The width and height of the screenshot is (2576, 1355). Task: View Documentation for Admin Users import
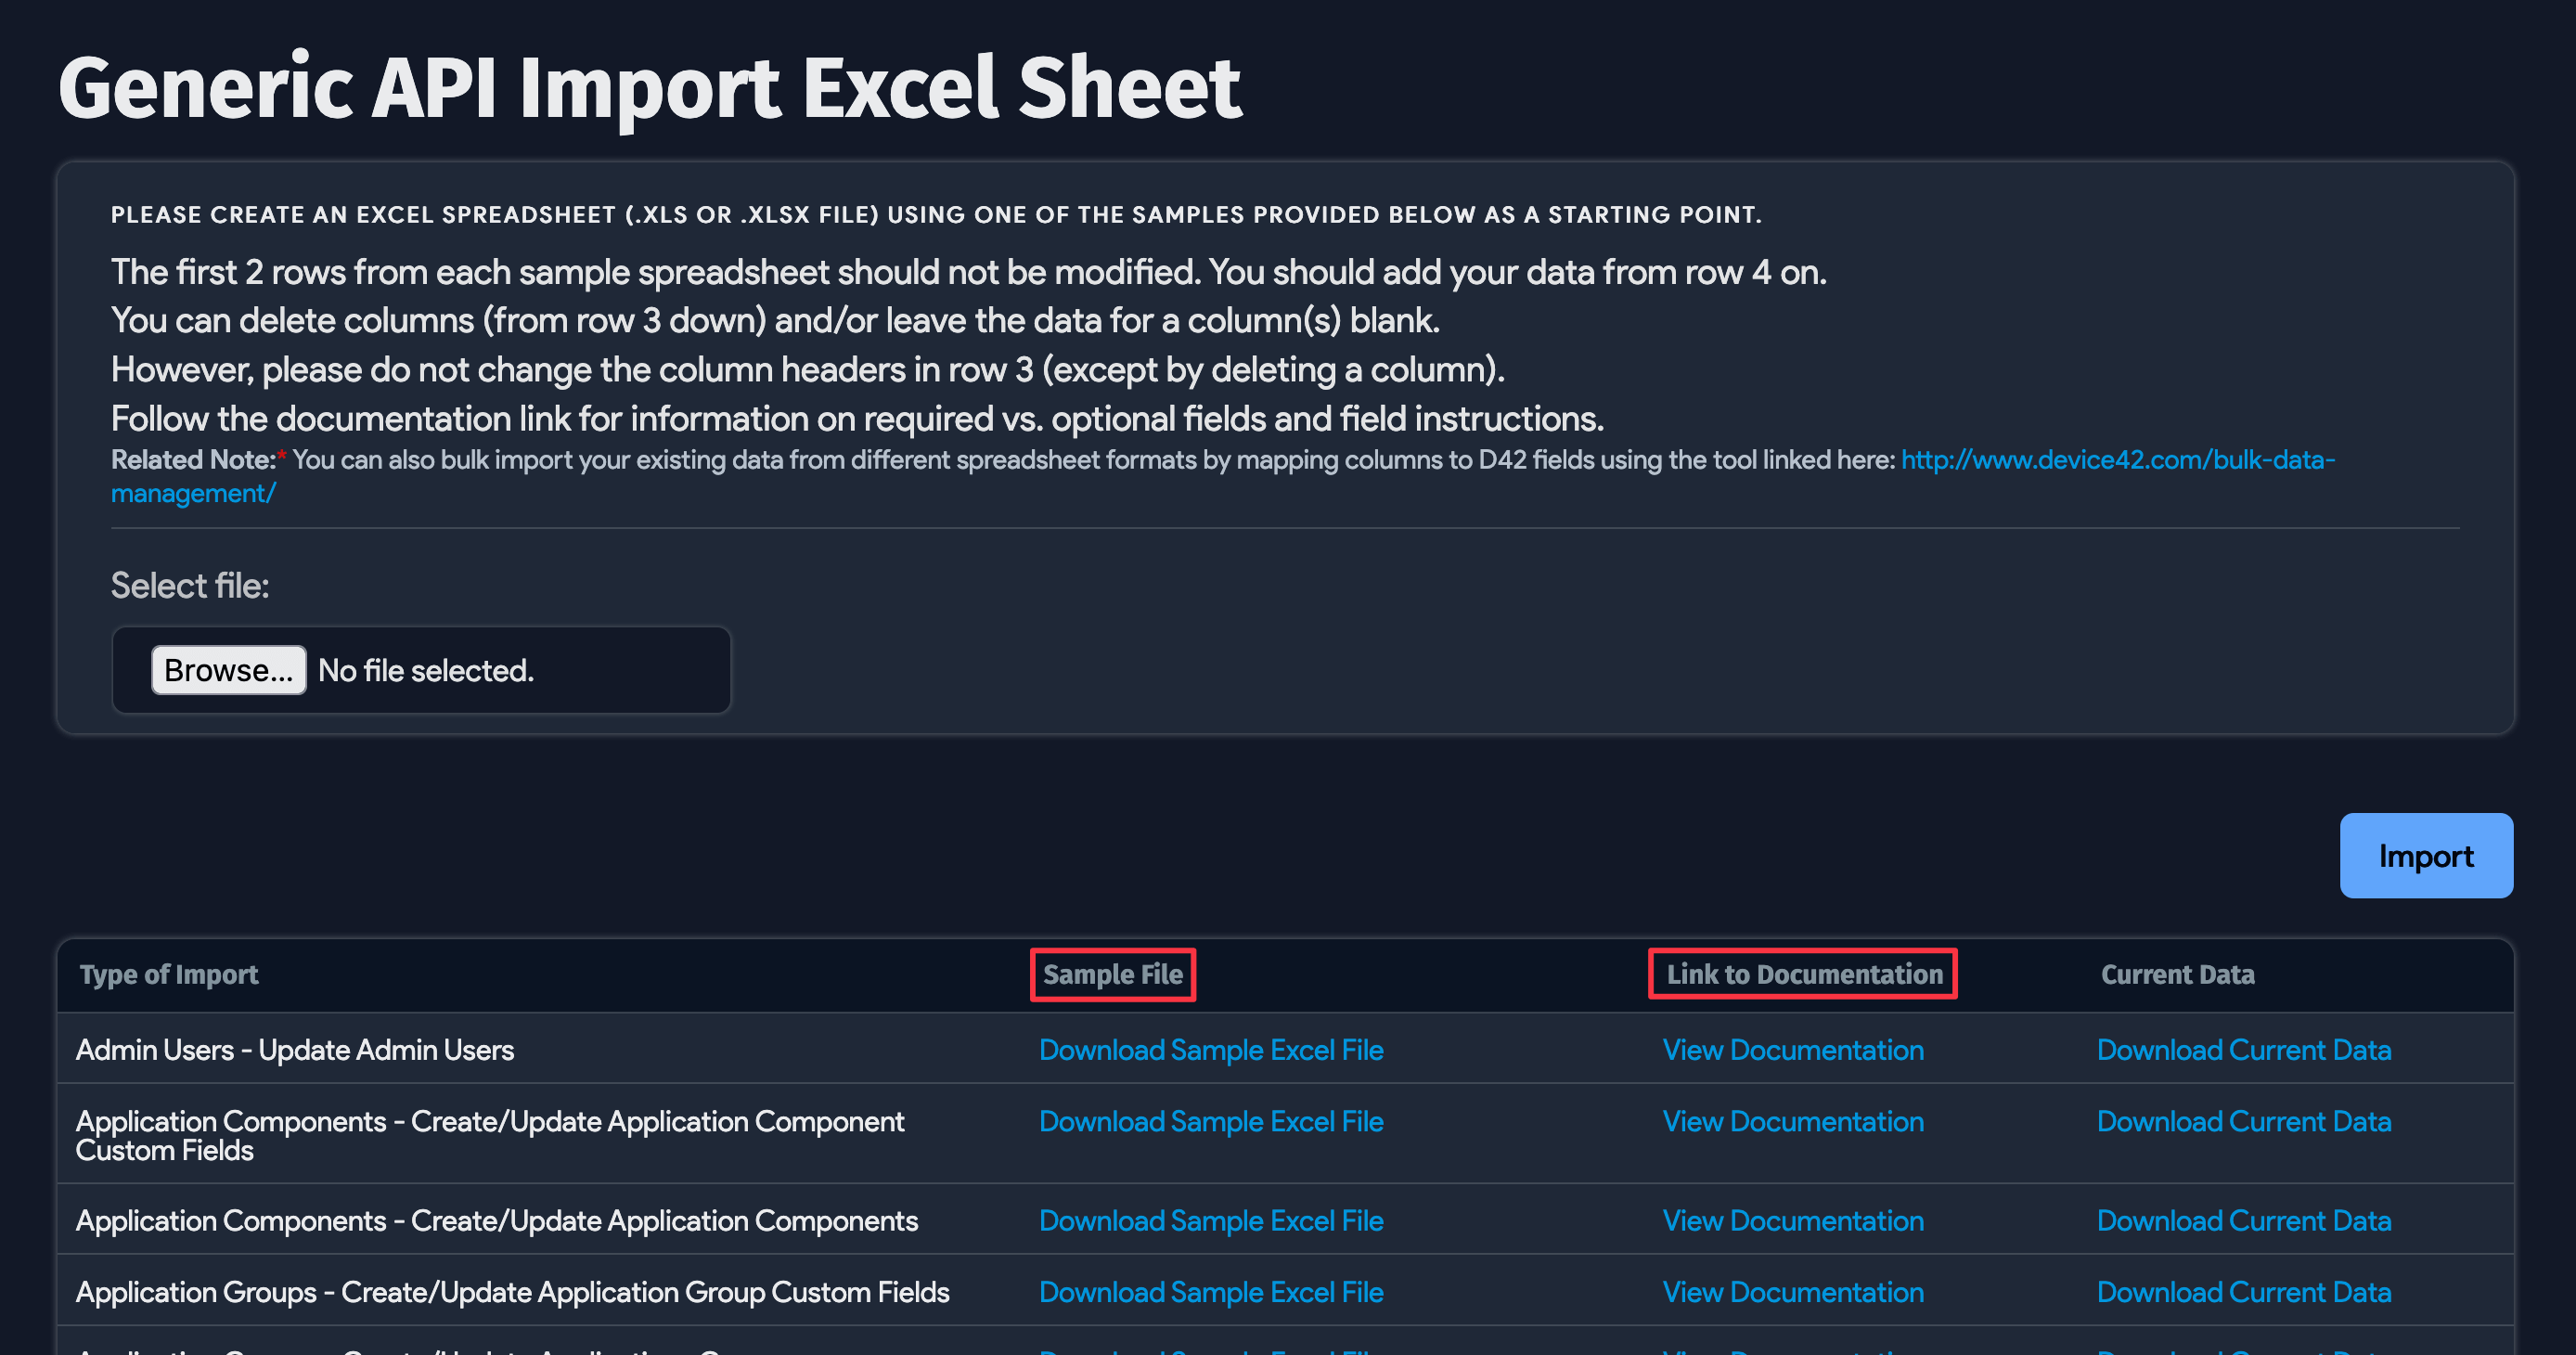1792,1050
